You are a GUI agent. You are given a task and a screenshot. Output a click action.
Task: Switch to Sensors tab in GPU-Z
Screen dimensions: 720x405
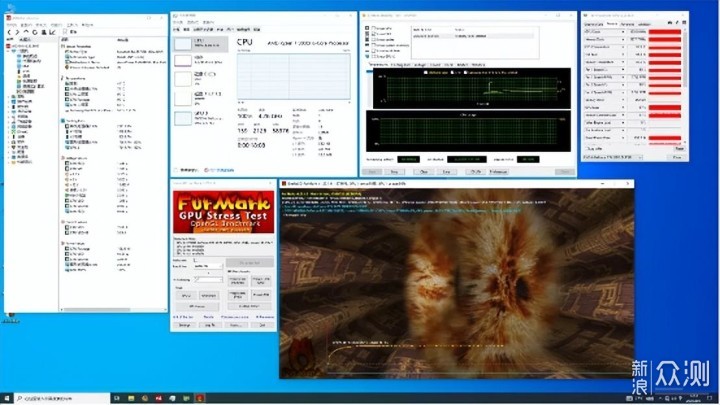[612, 24]
